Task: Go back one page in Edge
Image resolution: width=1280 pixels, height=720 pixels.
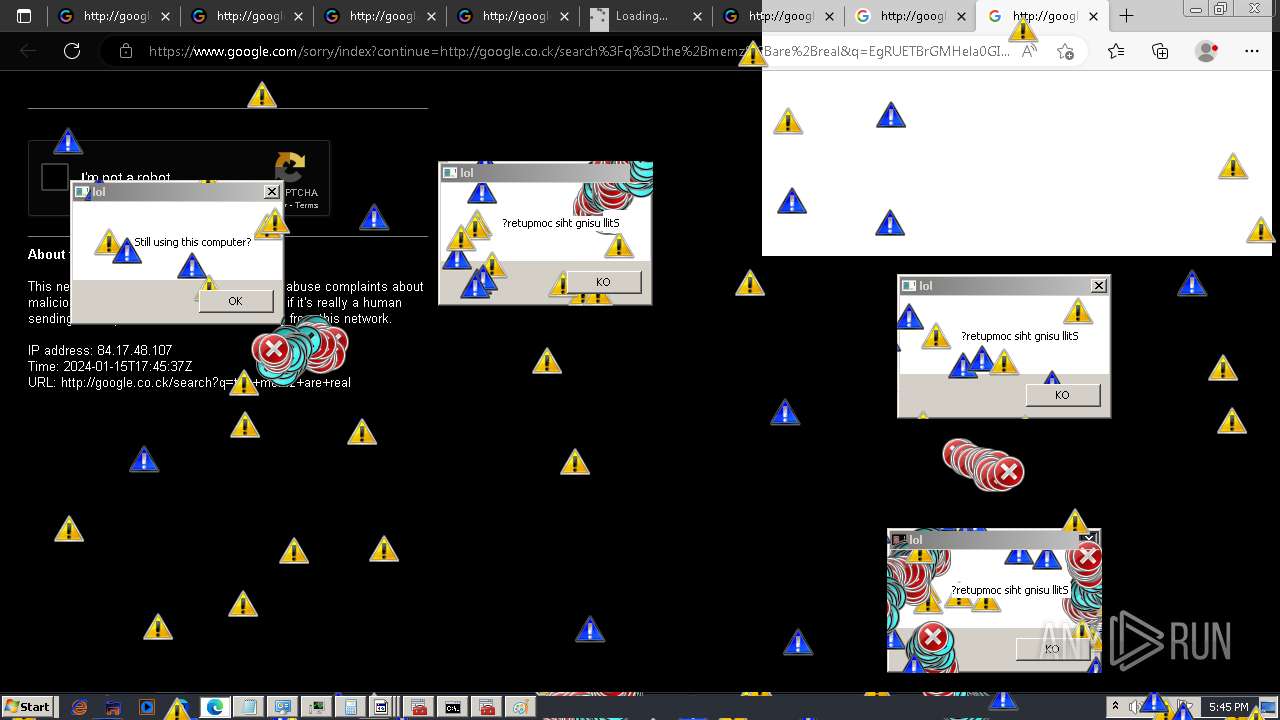Action: (28, 51)
